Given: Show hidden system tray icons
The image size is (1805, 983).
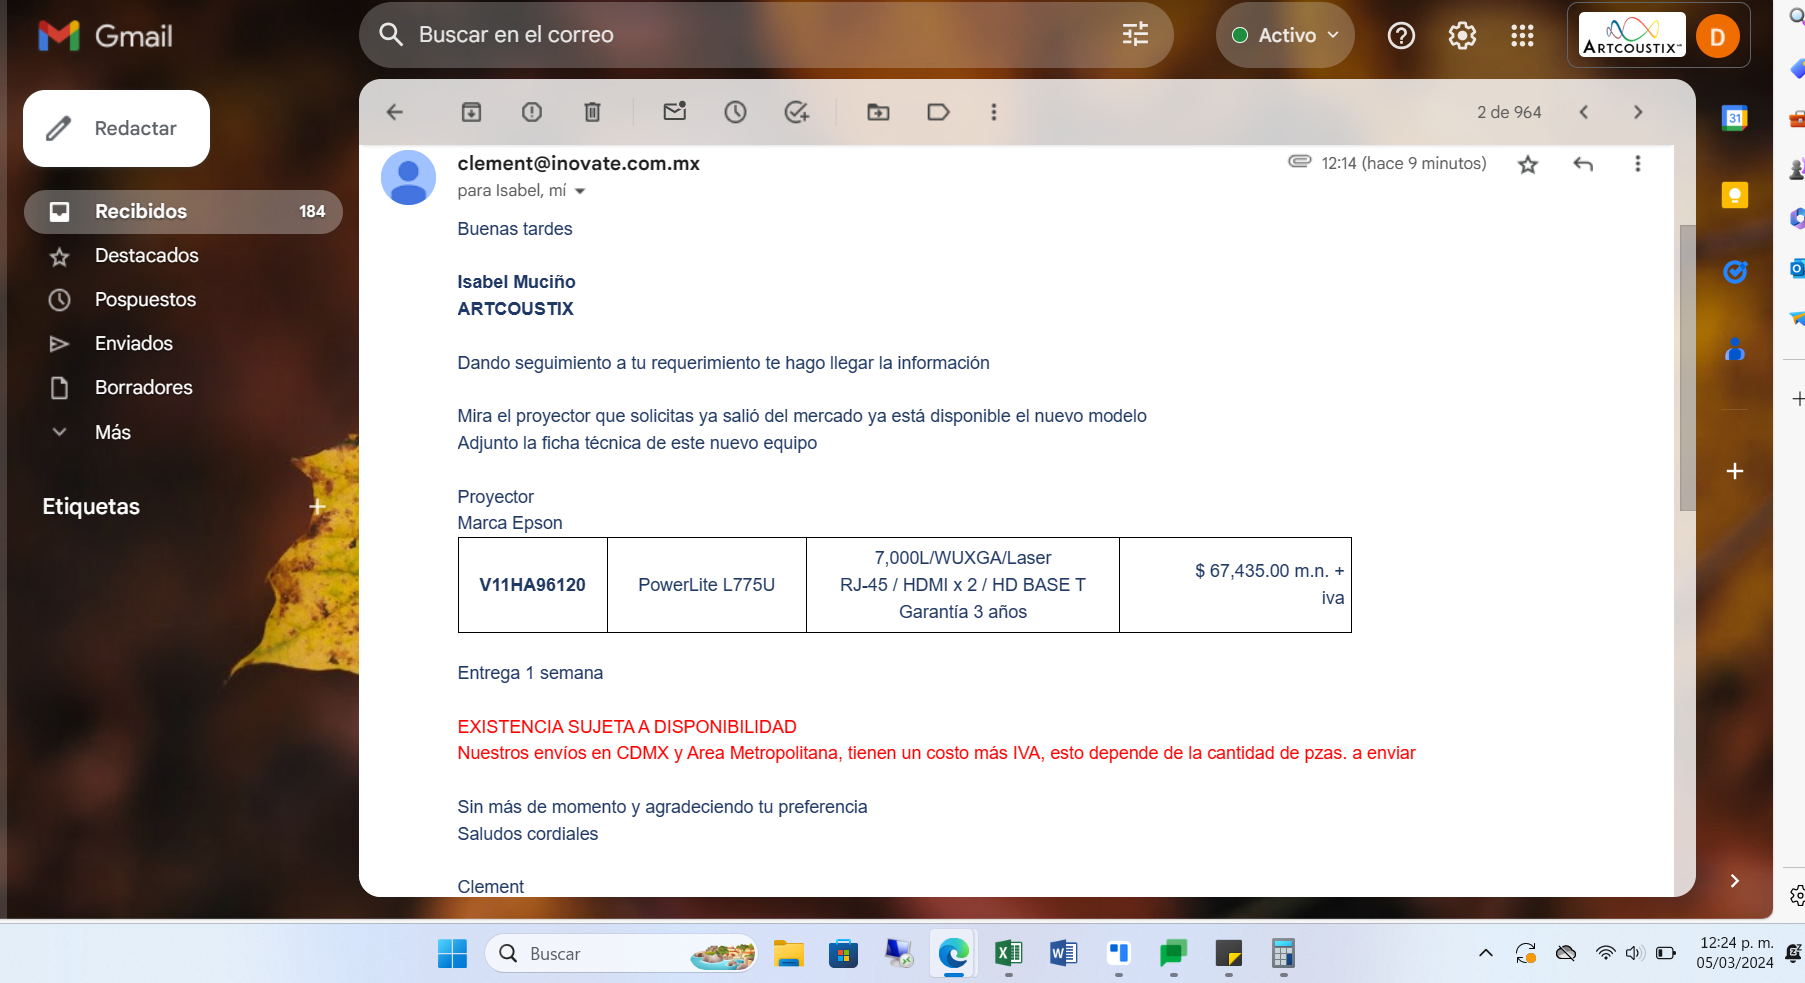Looking at the screenshot, I should click(1486, 954).
